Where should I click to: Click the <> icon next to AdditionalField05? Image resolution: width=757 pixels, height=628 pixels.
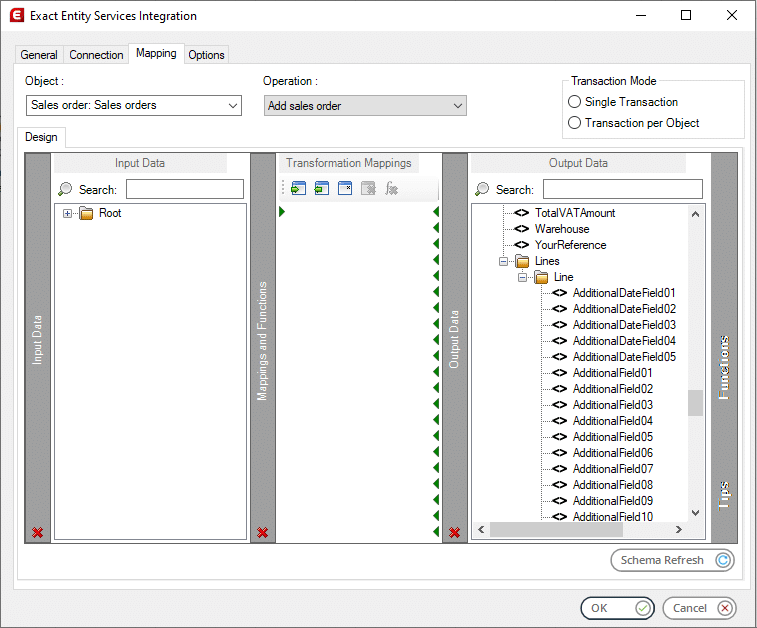point(560,437)
